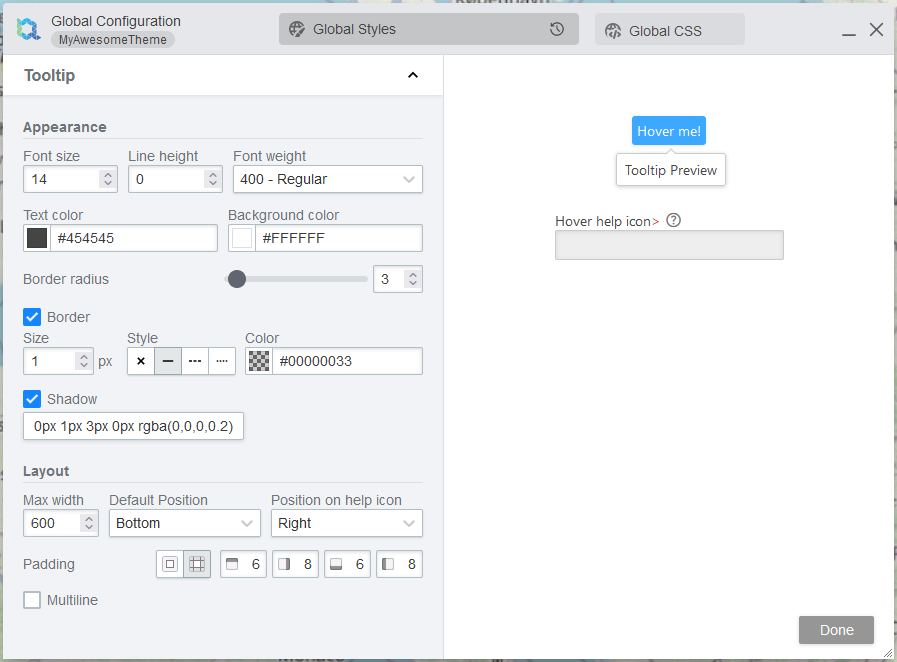The width and height of the screenshot is (897, 662).
Task: Choose uniform padding mode icon
Action: pyautogui.click(x=170, y=564)
